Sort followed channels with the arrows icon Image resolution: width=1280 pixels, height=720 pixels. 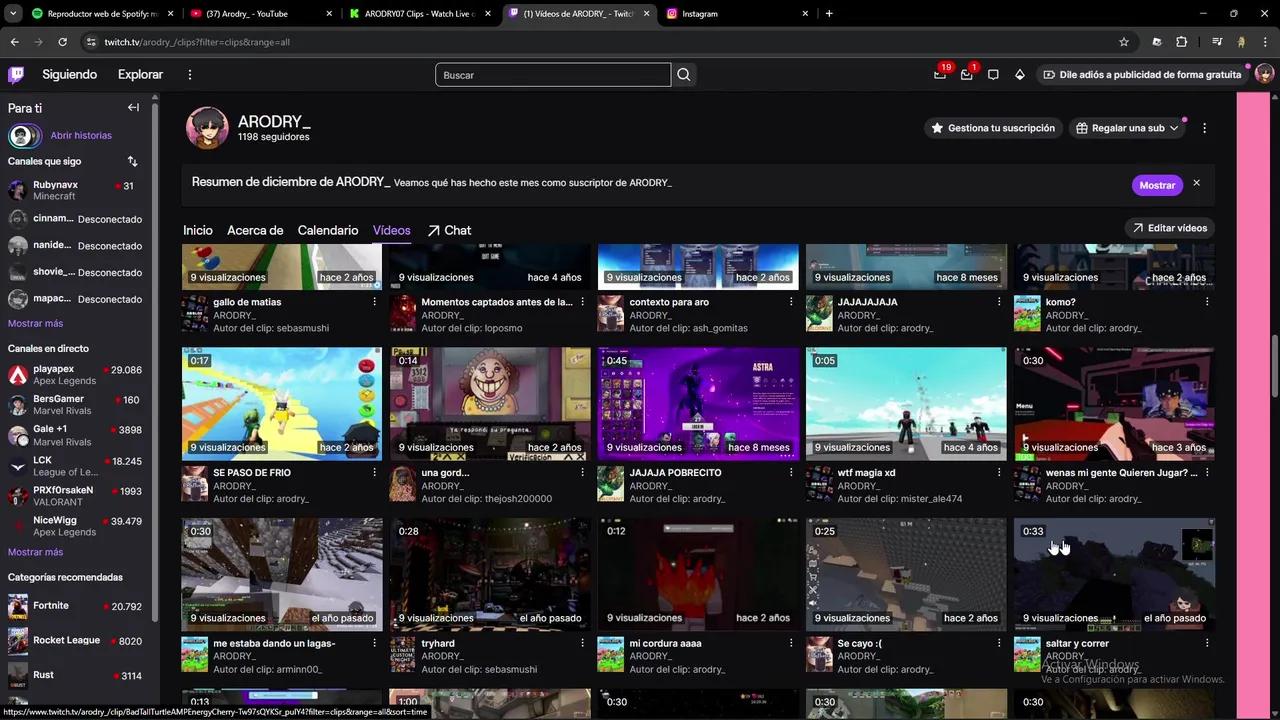(x=133, y=161)
